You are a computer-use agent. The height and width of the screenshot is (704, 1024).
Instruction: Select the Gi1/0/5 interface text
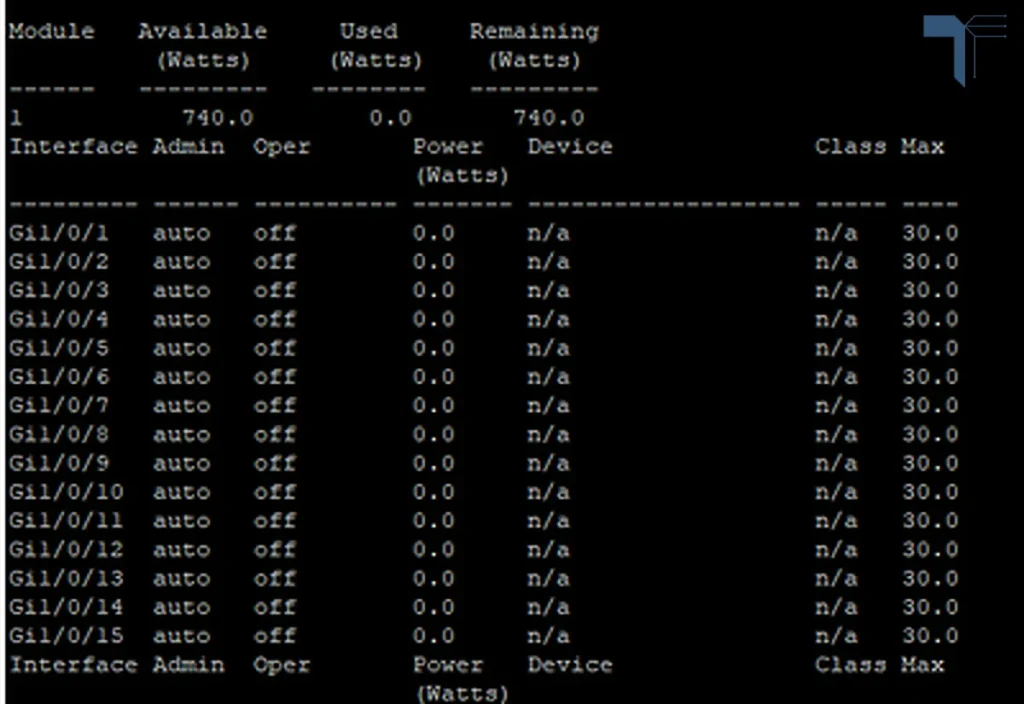click(59, 348)
